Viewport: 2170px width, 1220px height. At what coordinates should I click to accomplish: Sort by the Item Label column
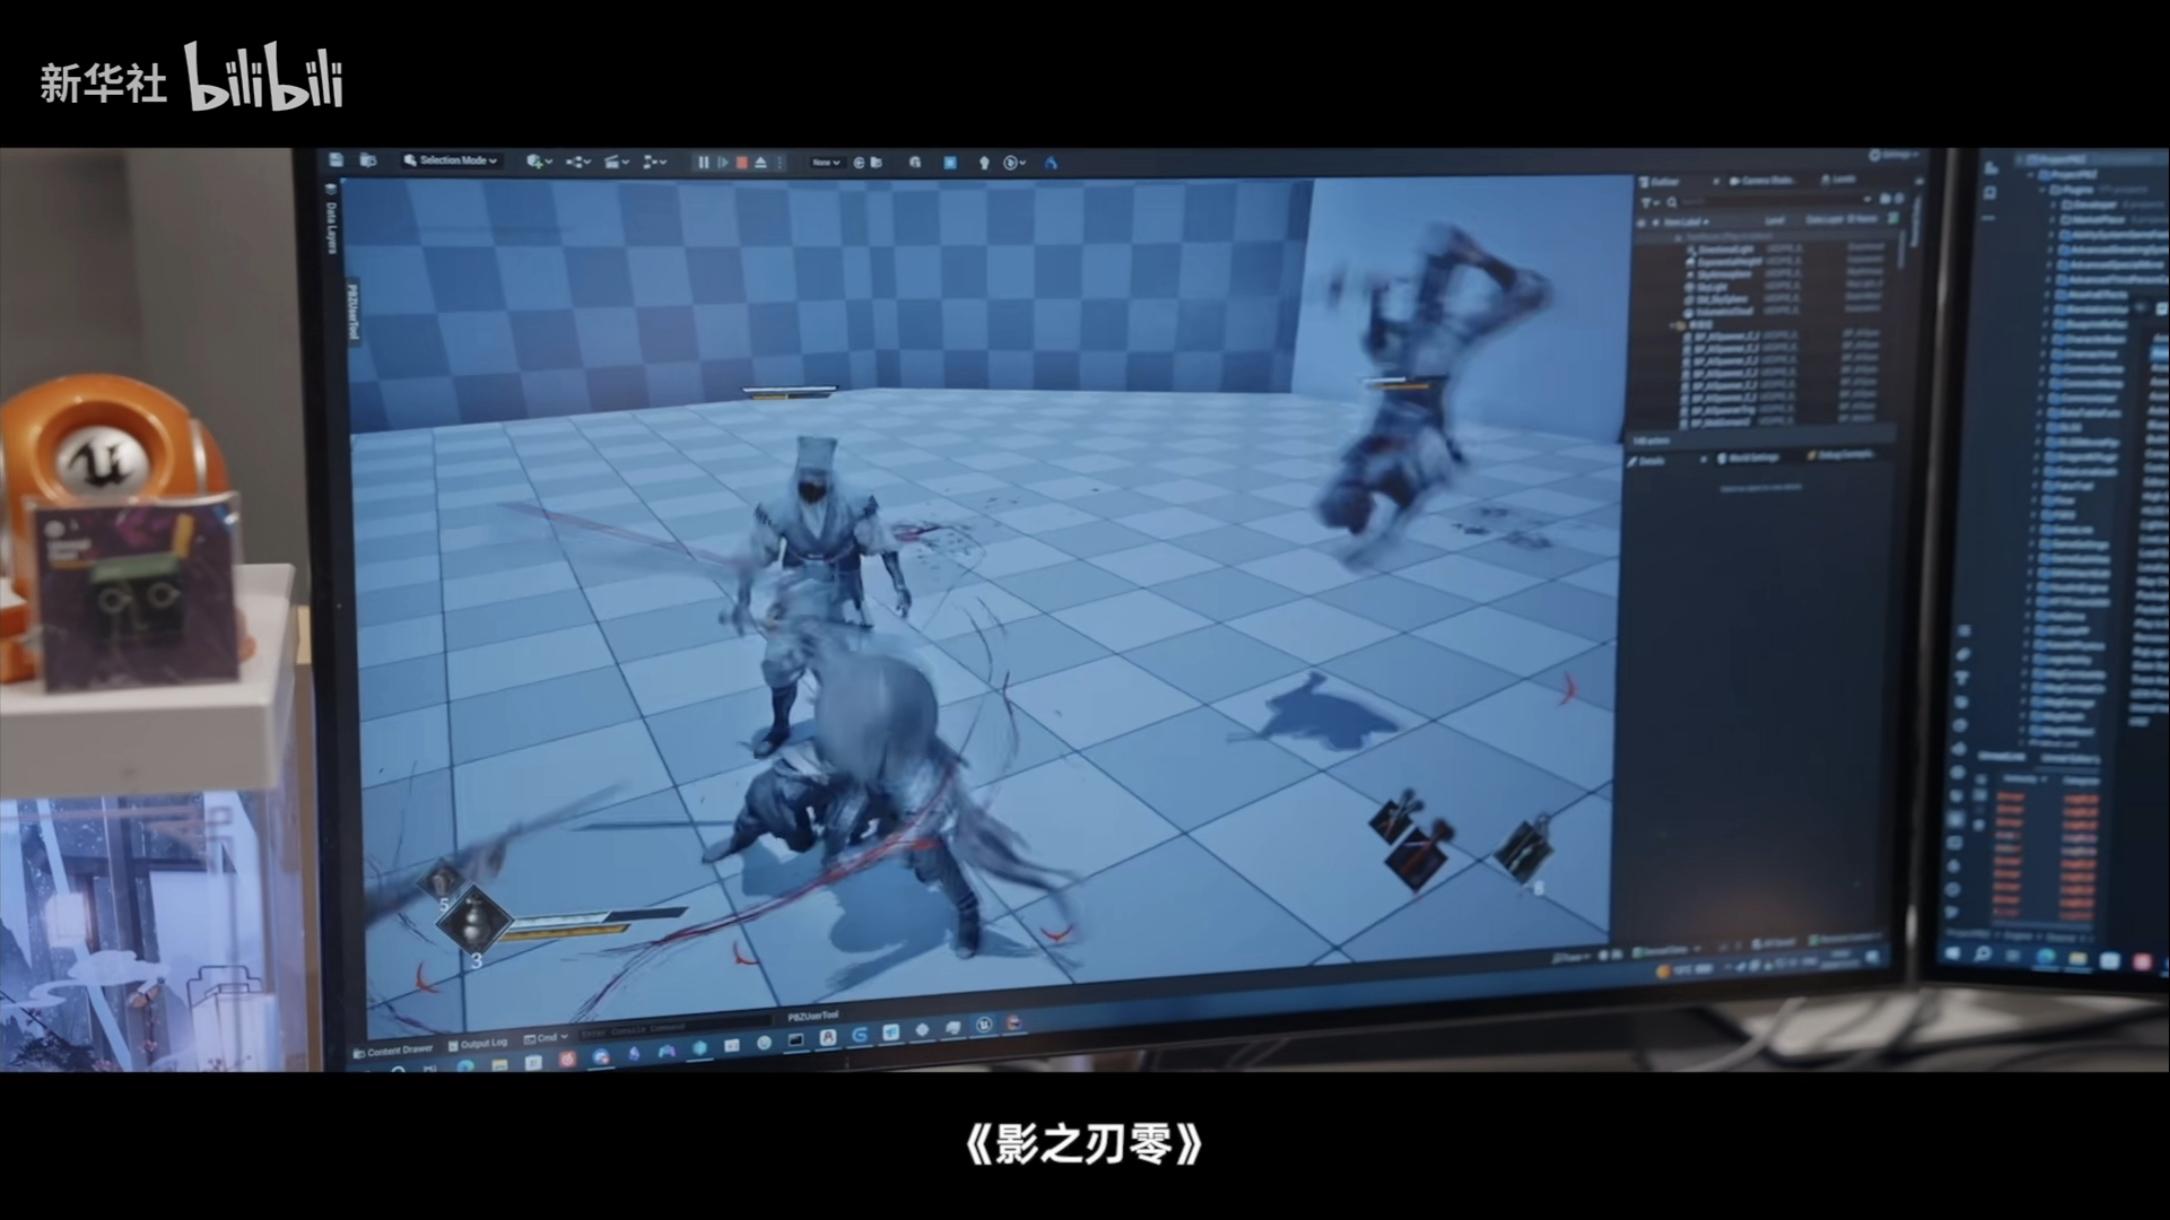(x=1686, y=222)
